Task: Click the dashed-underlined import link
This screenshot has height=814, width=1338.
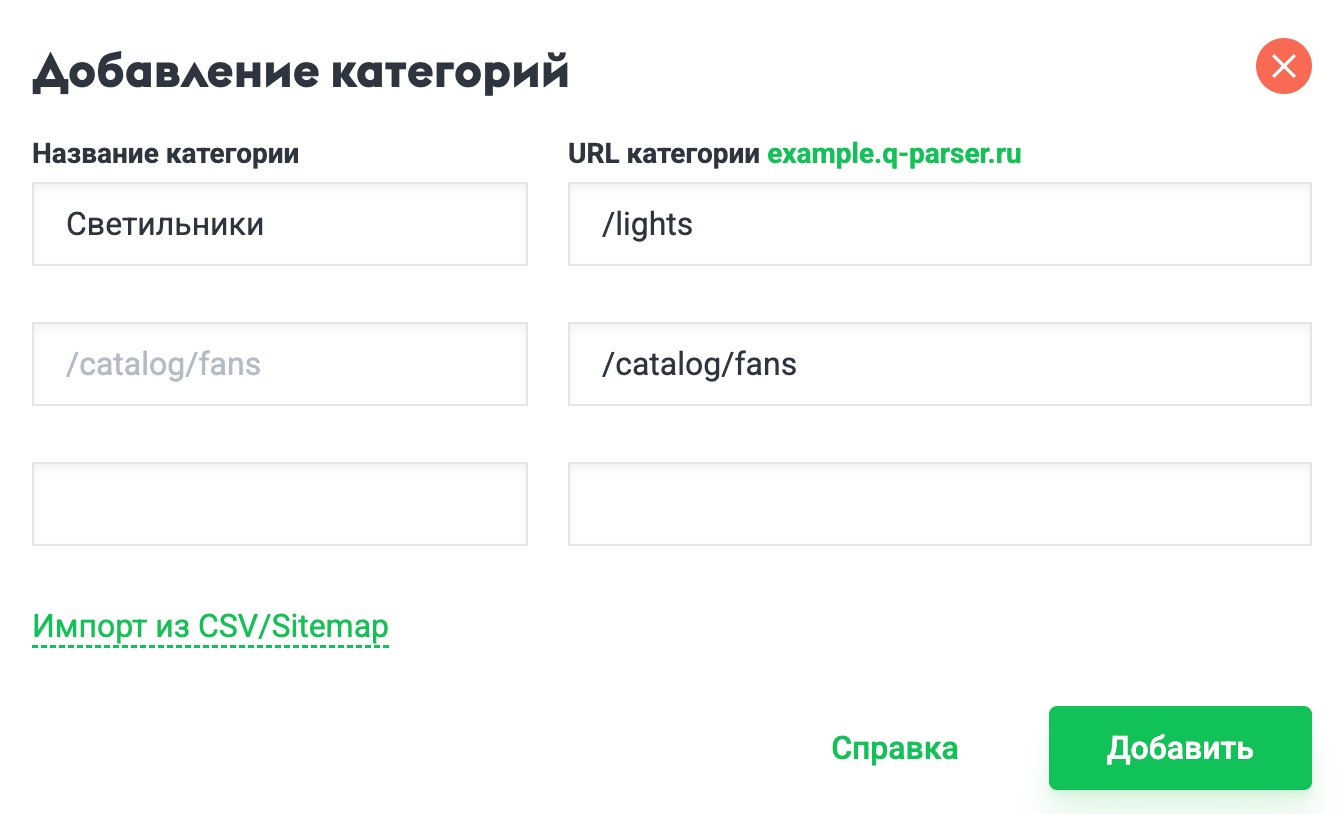Action: coord(211,627)
